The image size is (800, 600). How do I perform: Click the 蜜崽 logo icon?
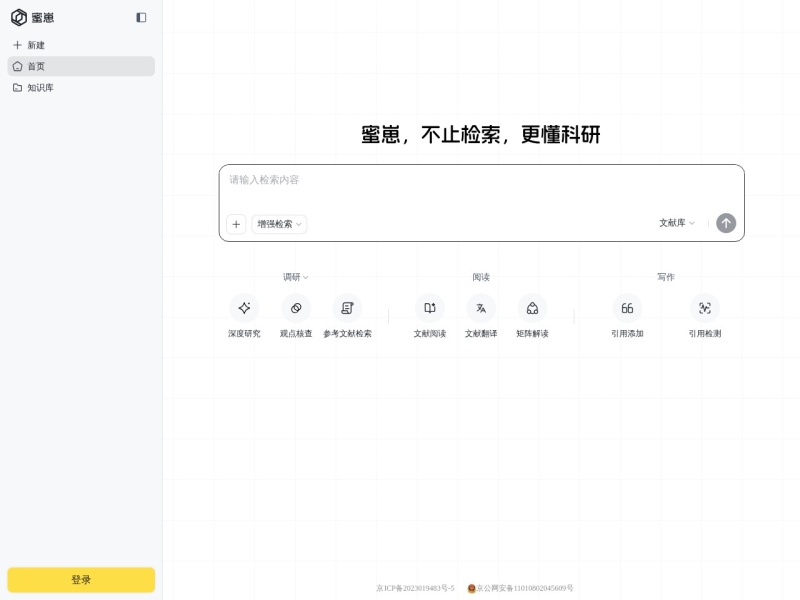[19, 17]
